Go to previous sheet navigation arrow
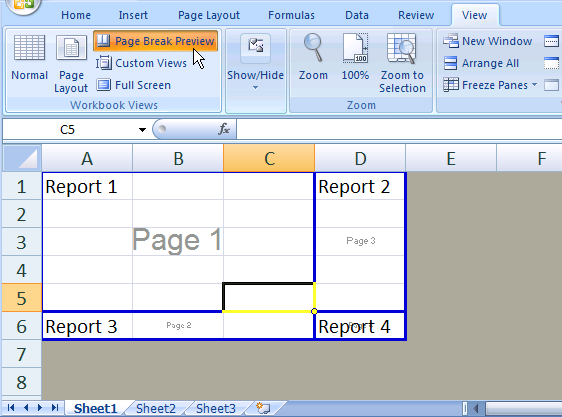Viewport: 562px width, 417px height. click(x=26, y=408)
